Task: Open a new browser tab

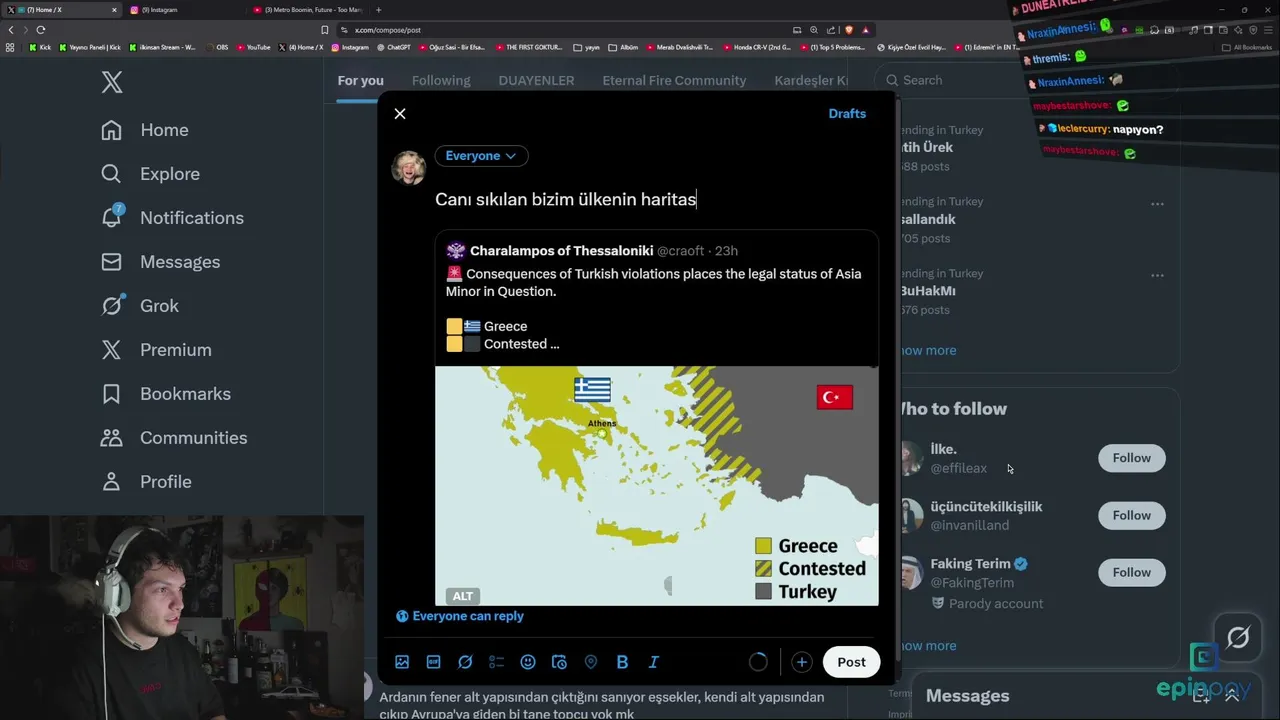Action: [x=378, y=10]
